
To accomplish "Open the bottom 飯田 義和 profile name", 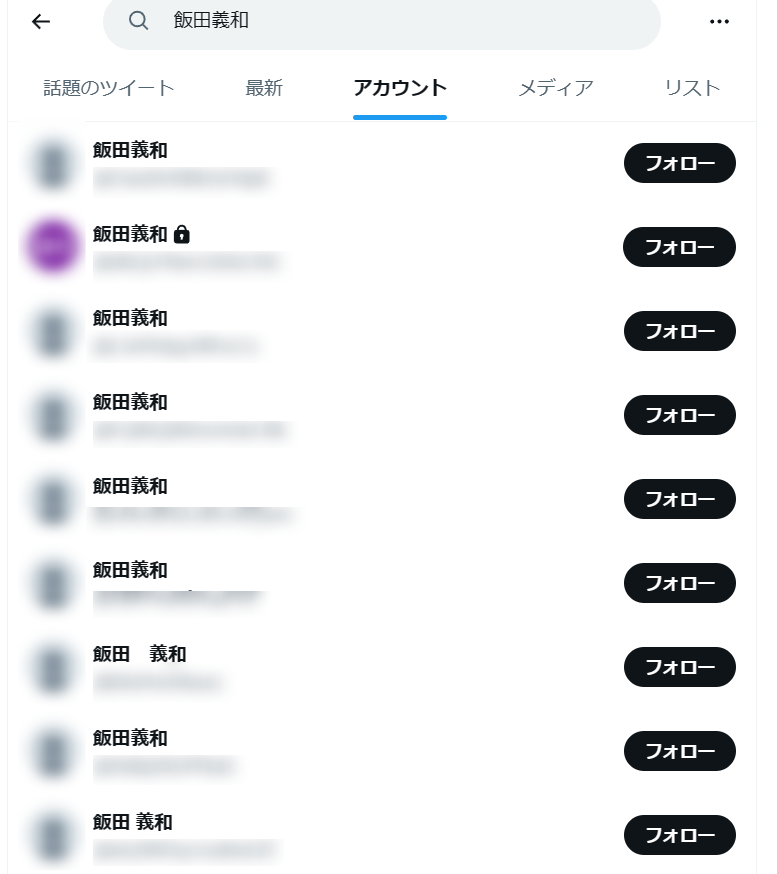I will coord(133,822).
